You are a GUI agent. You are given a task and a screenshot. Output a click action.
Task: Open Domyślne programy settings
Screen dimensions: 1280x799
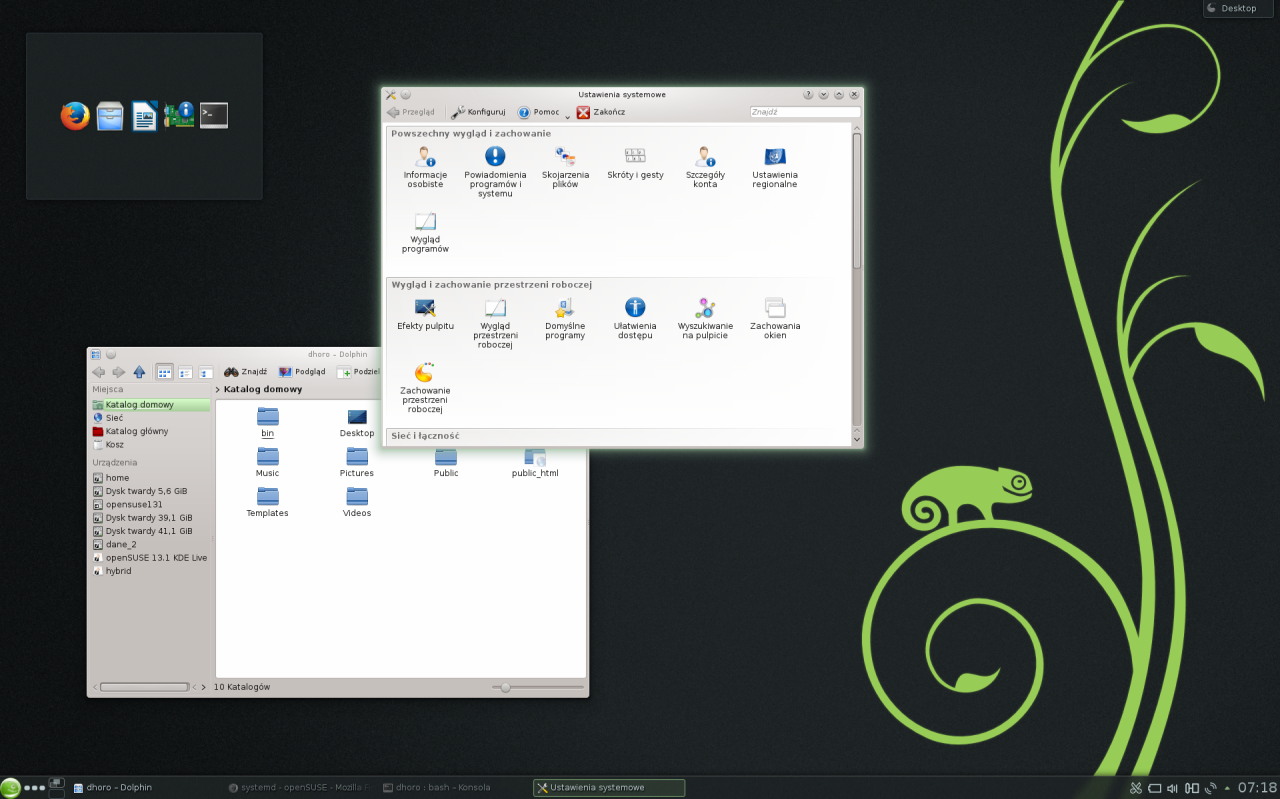(565, 319)
